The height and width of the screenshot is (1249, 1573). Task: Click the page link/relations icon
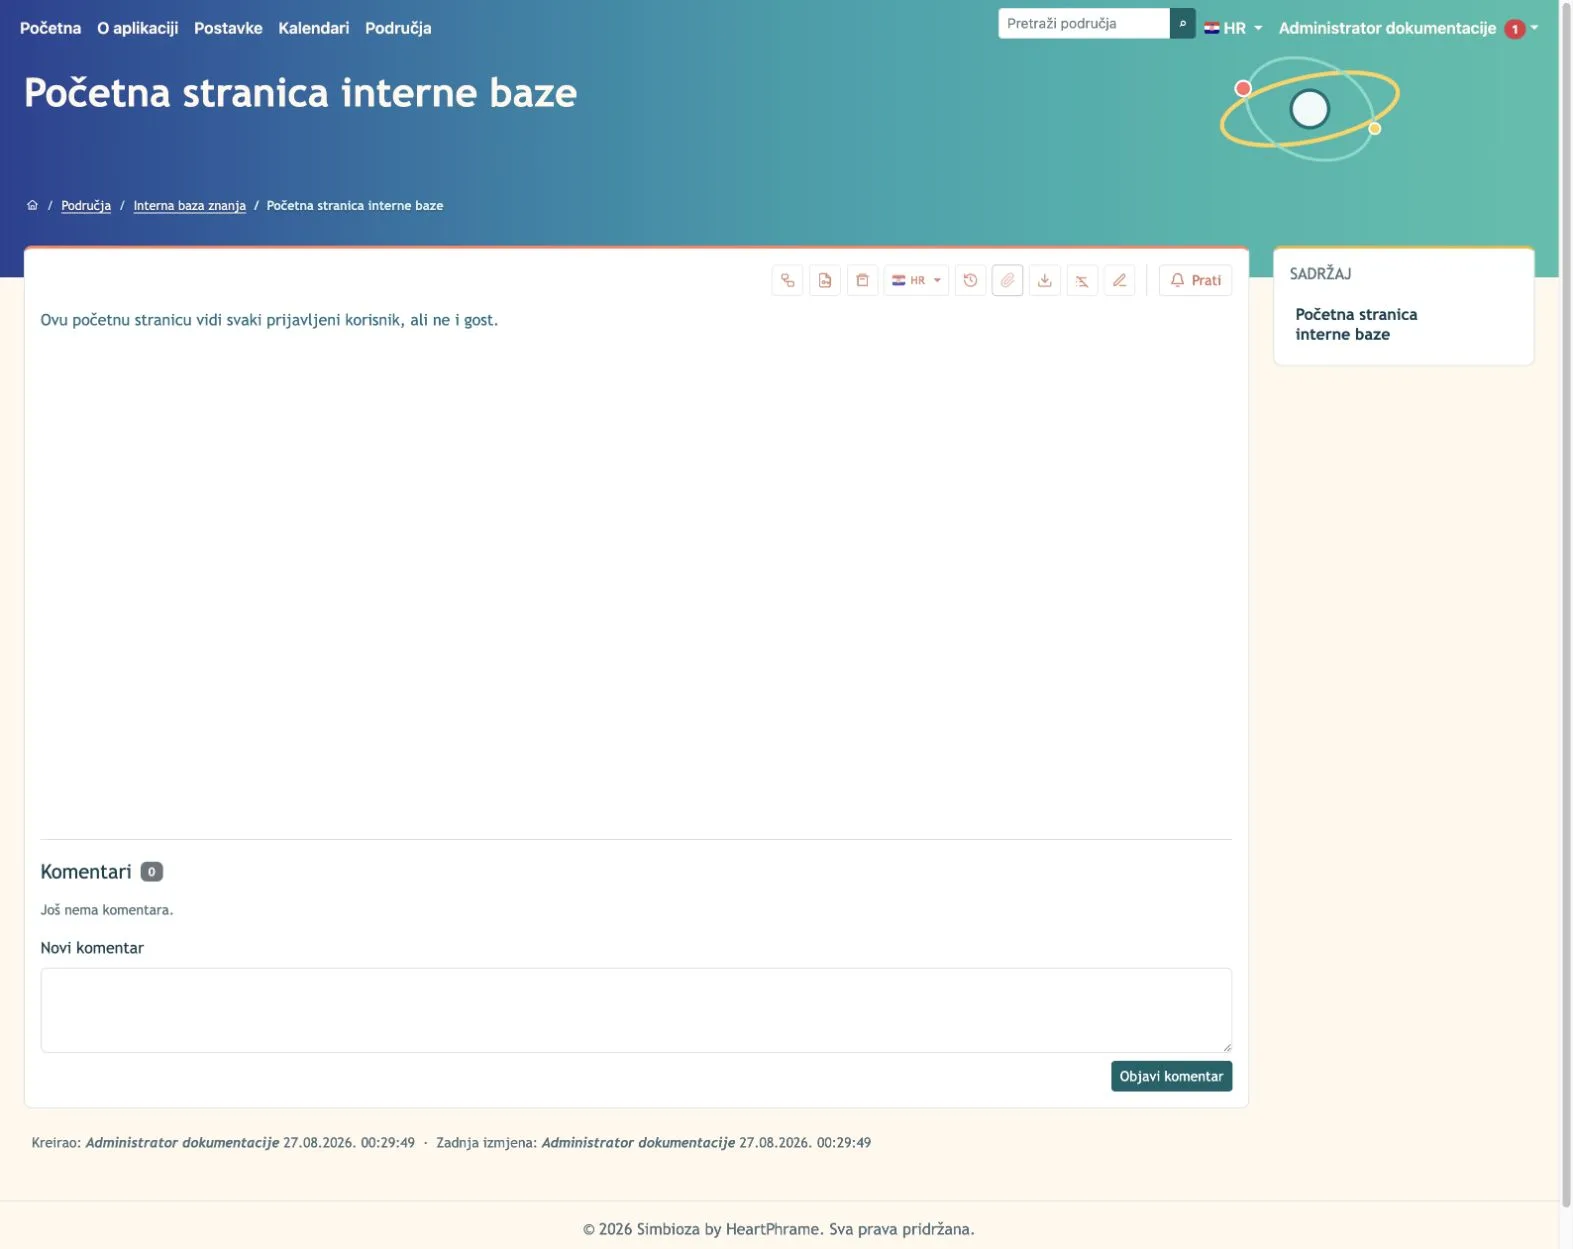coord(787,280)
